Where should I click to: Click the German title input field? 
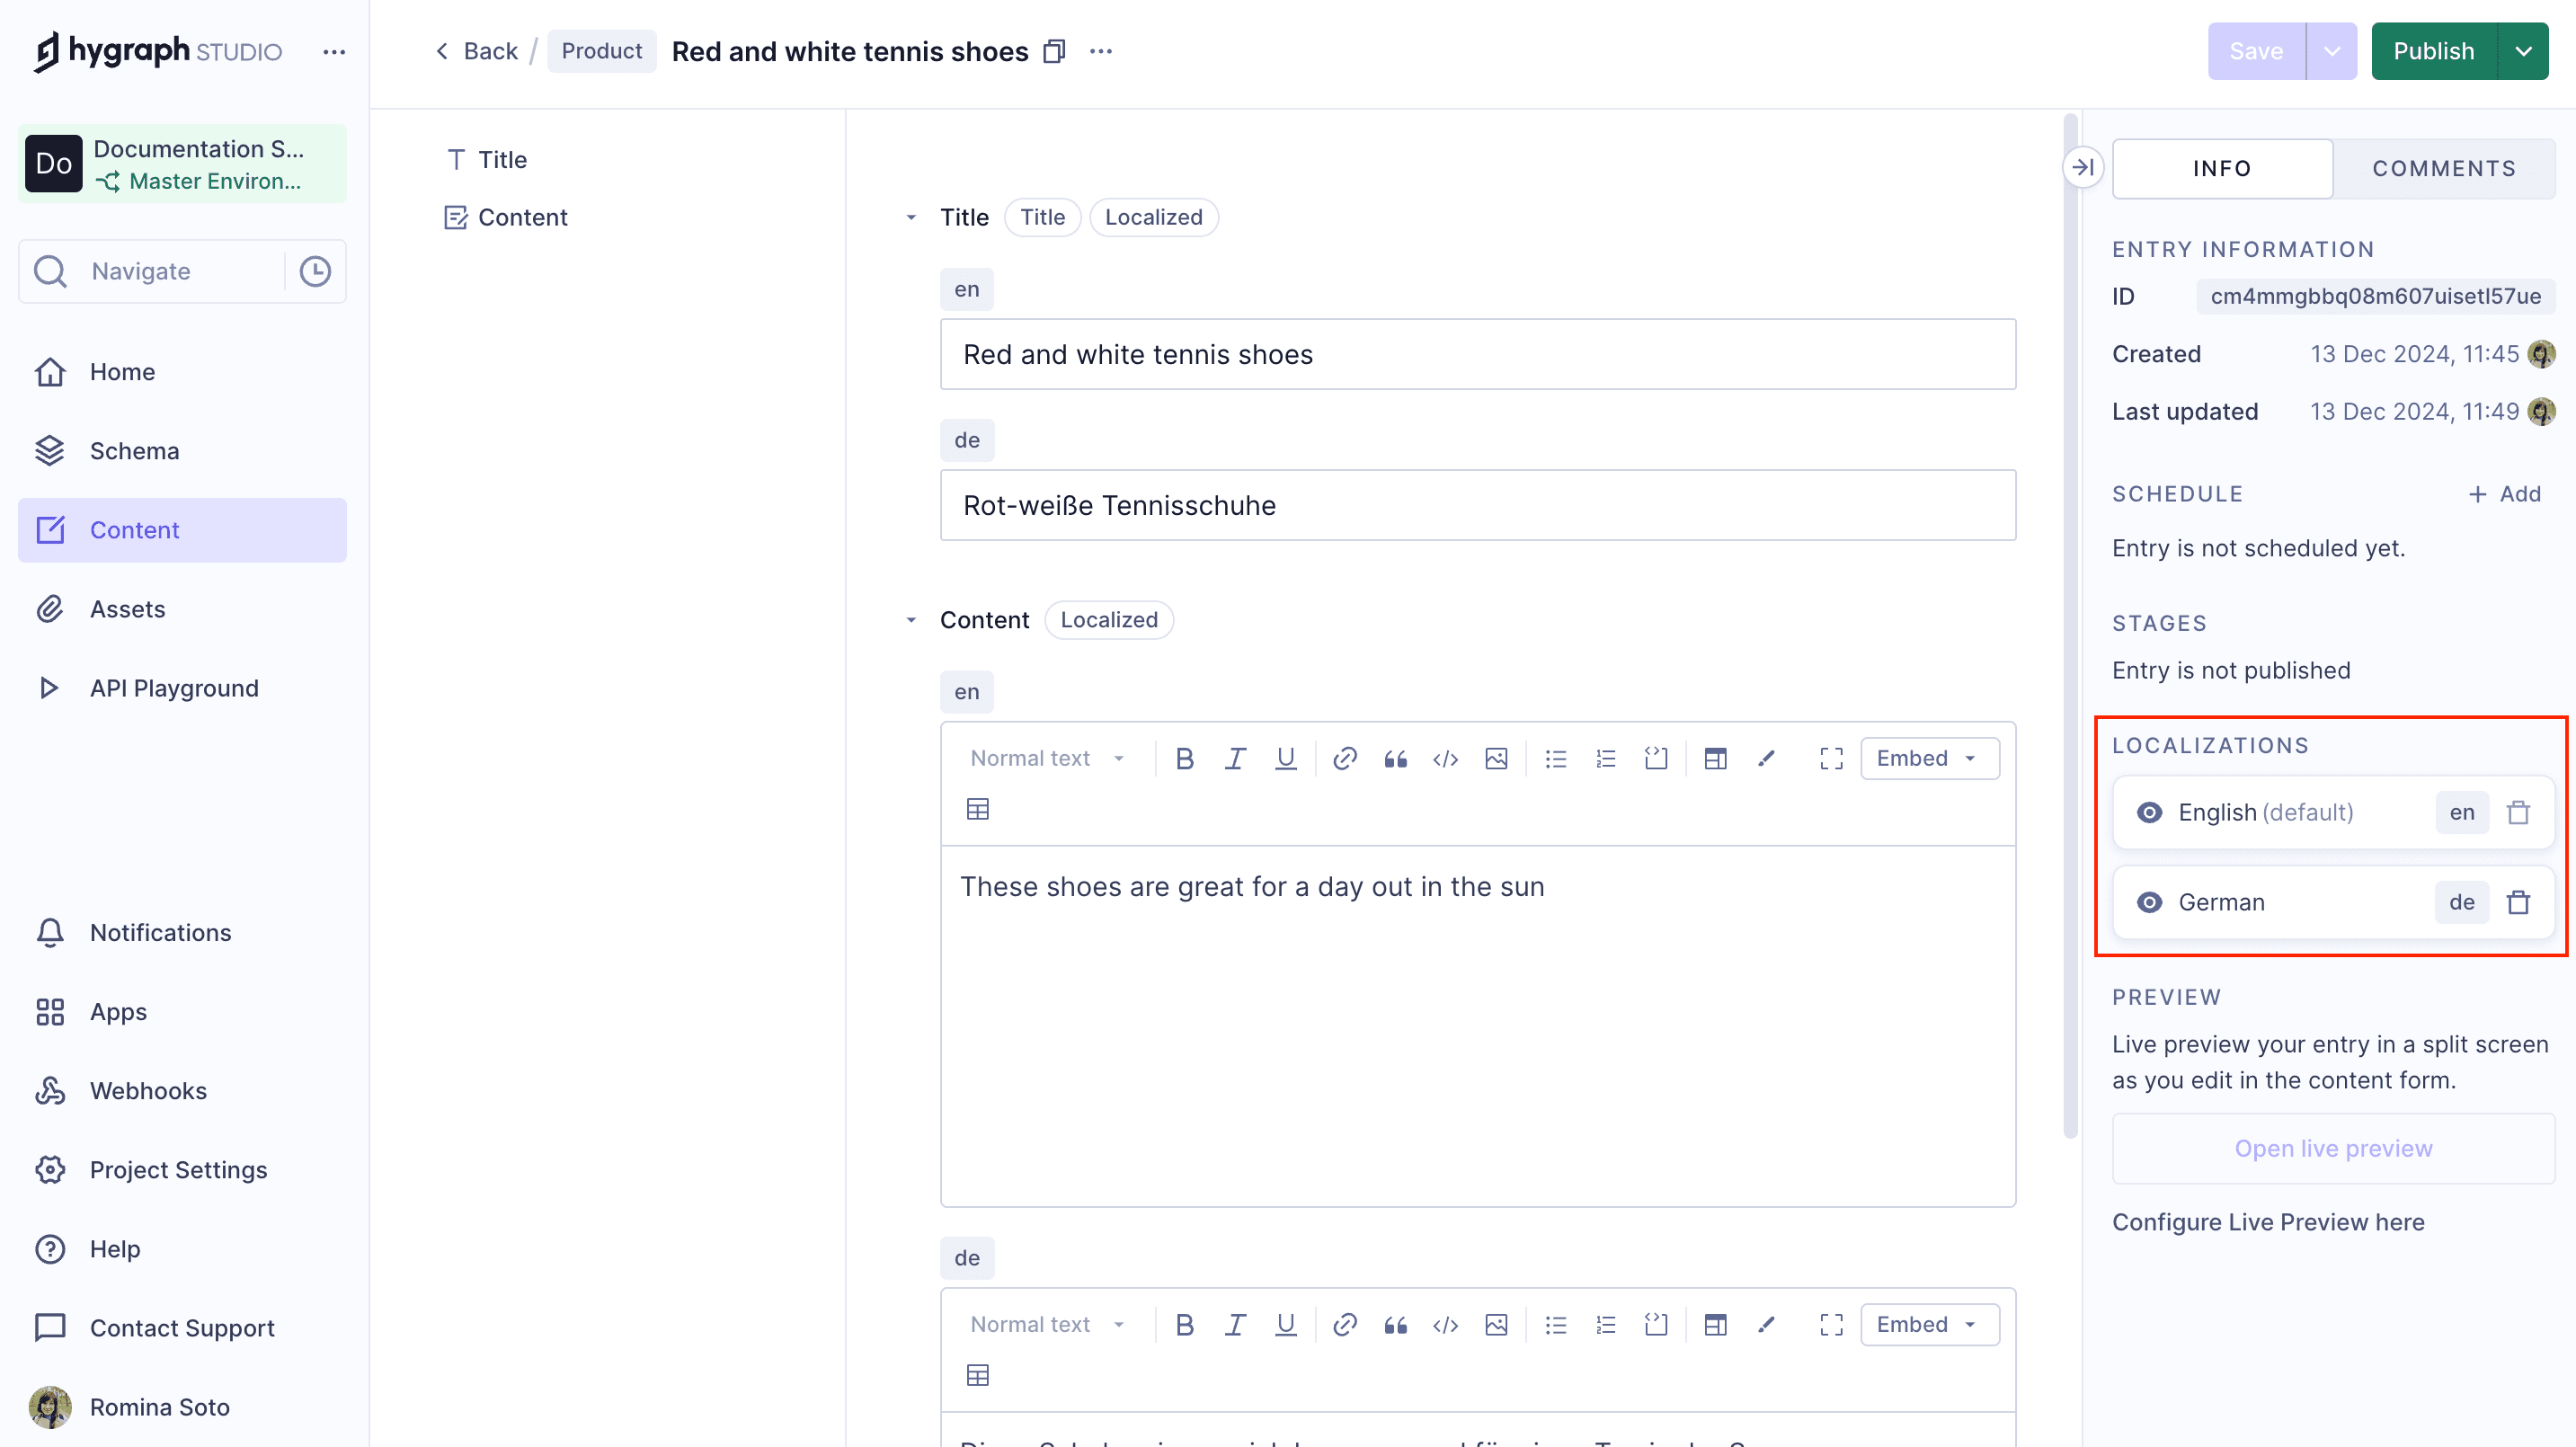[1477, 505]
